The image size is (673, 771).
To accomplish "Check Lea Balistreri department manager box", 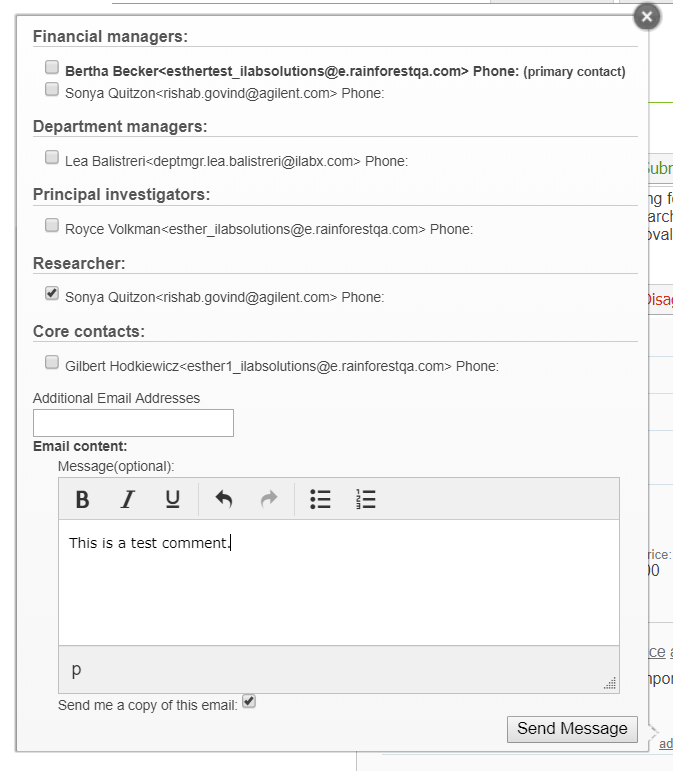I will tap(52, 157).
